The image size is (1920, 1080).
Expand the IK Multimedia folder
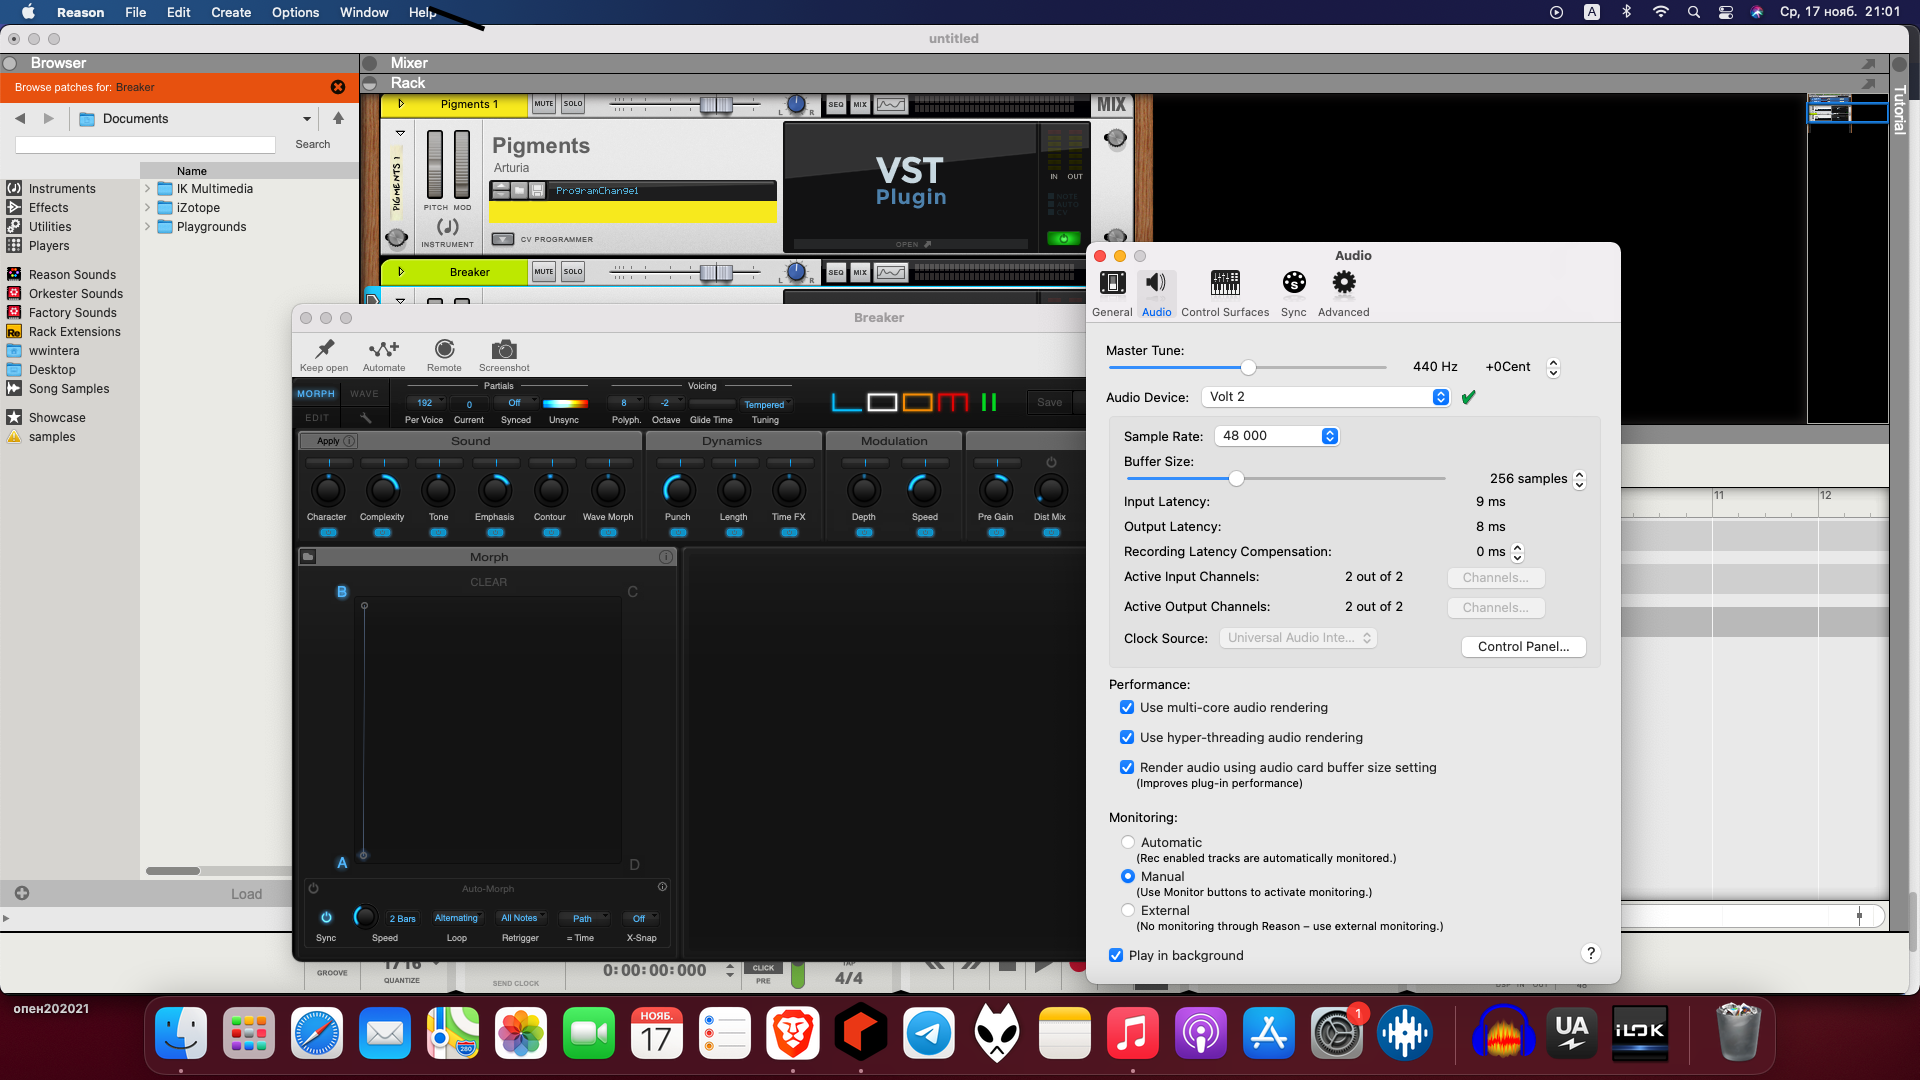147,188
